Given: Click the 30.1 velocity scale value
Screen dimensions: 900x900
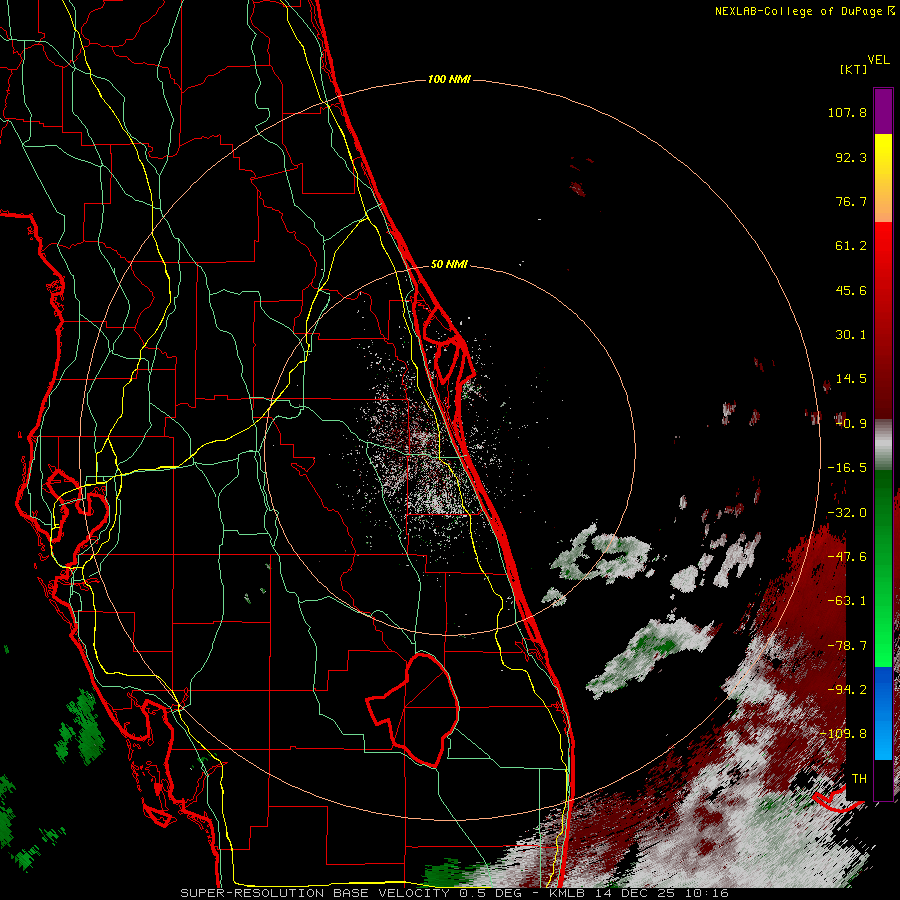Looking at the screenshot, I should pyautogui.click(x=851, y=335).
